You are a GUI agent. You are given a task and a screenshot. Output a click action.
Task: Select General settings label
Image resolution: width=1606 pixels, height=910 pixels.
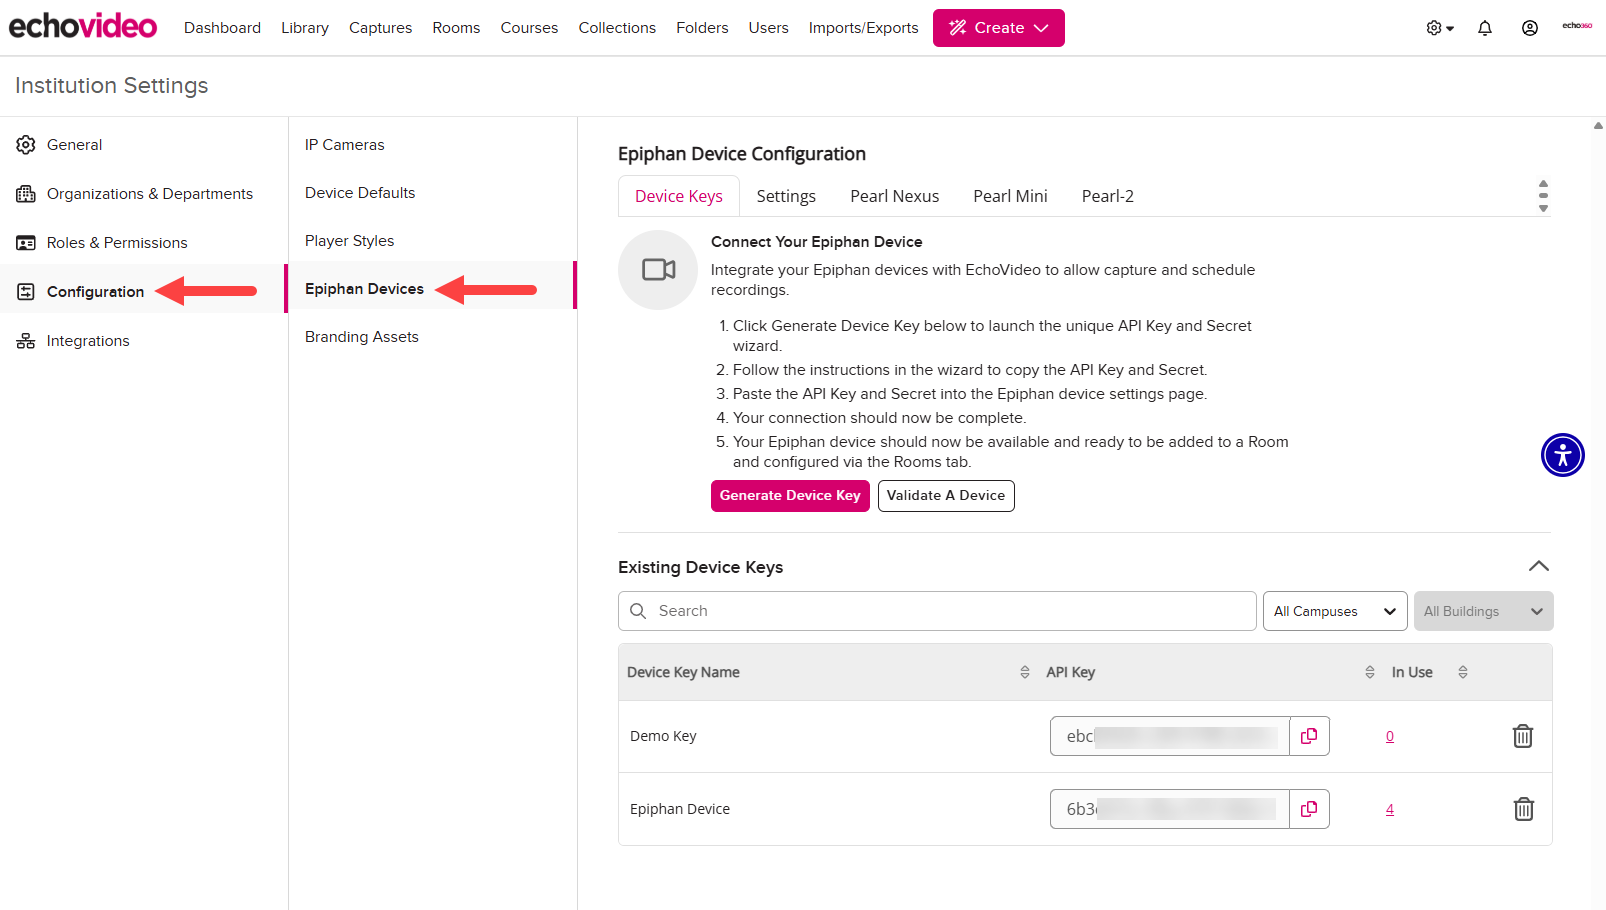[74, 145]
